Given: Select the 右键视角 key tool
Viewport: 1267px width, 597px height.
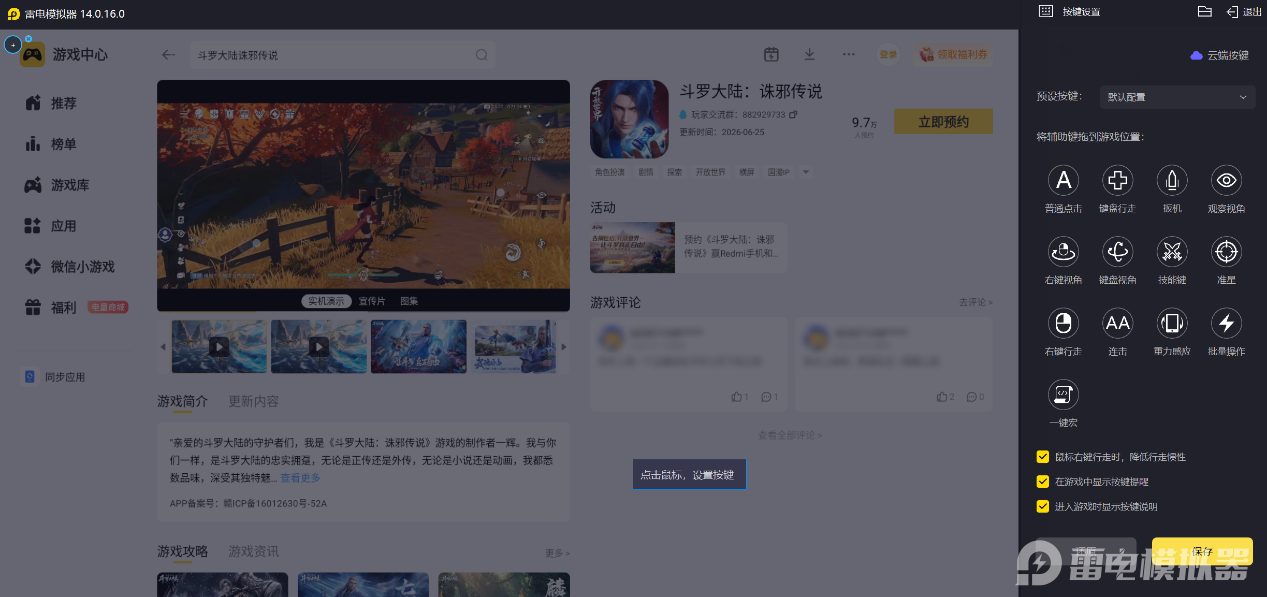Looking at the screenshot, I should (1063, 251).
